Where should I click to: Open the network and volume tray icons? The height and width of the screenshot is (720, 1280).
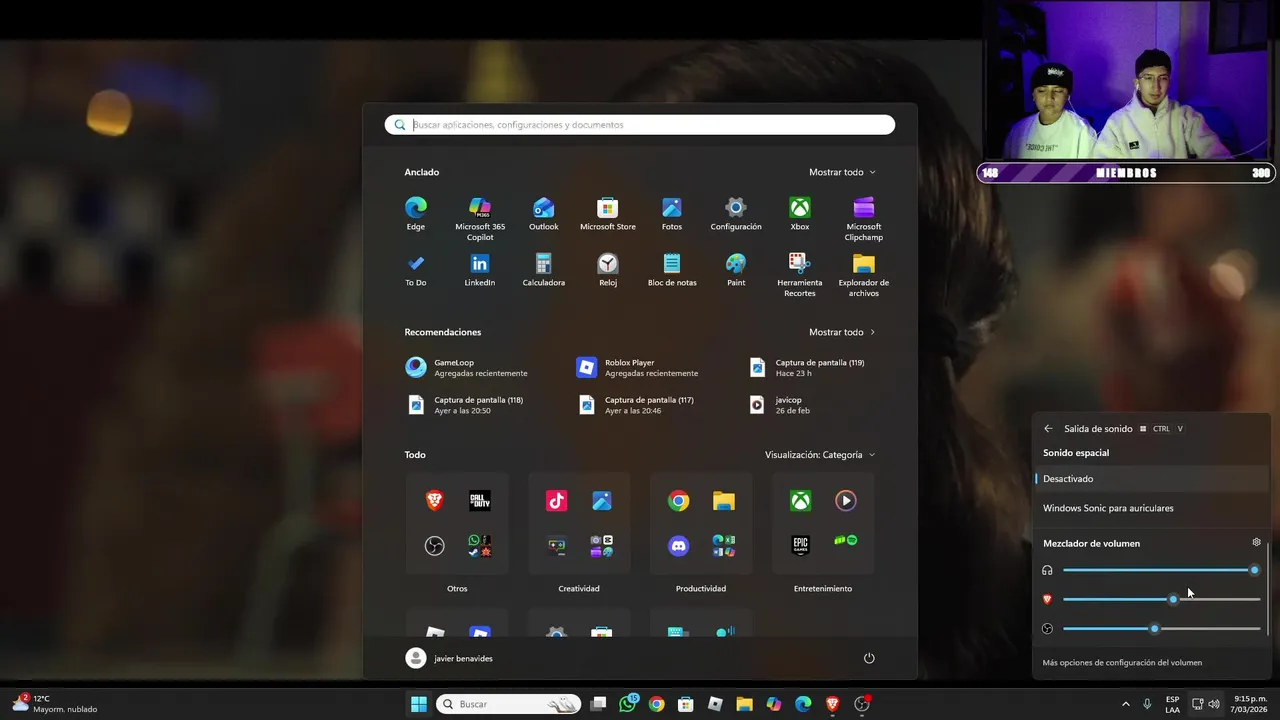point(1205,704)
